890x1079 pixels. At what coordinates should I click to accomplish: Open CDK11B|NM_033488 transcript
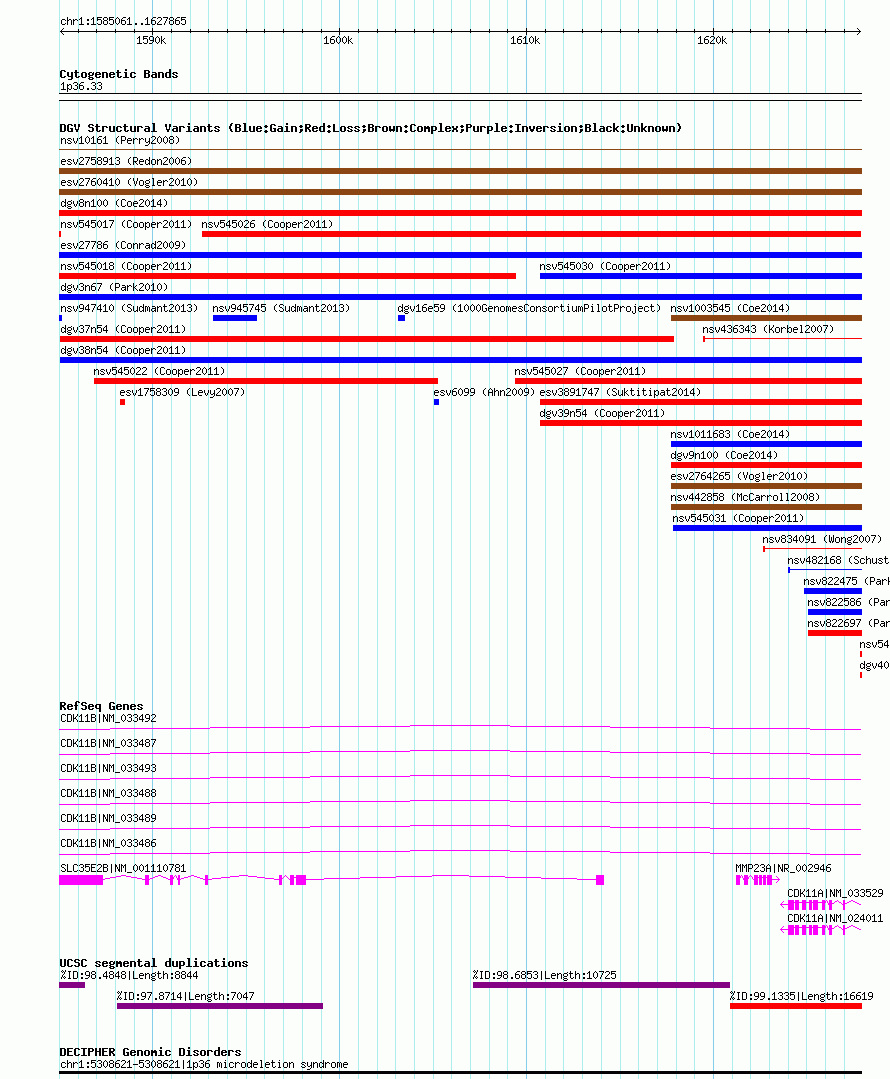tap(460, 802)
